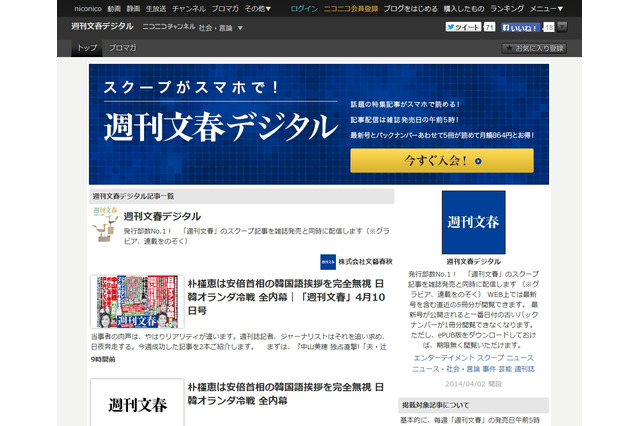Go to 生放送 in the top bar
Screen dimensions: 640x426
click(x=156, y=9)
